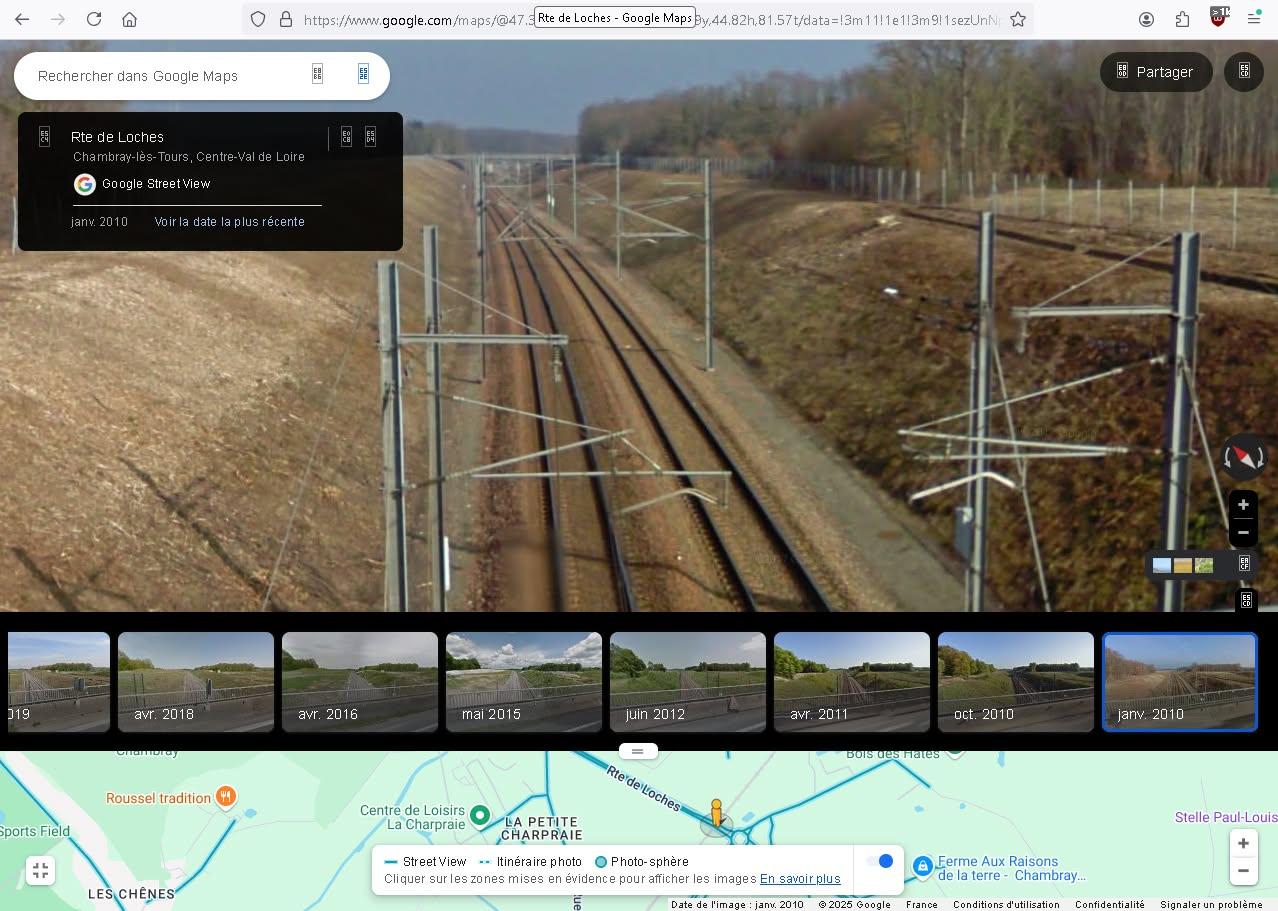1278x911 pixels.
Task: Open the Confidentialité footer link
Action: click(1110, 905)
